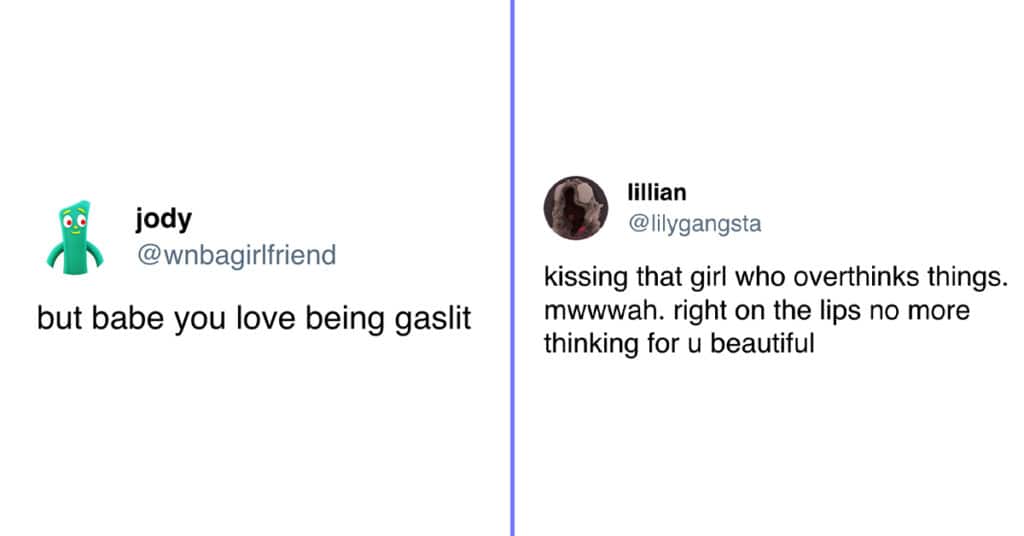This screenshot has height=536, width=1024.
Task: Click the purple vertical divider line
Action: [513, 268]
